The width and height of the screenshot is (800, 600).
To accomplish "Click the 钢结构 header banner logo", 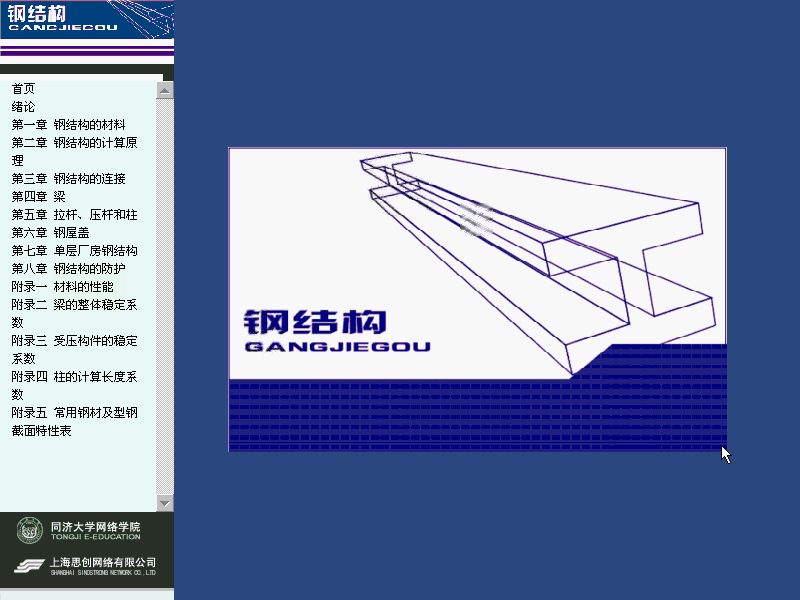I will [87, 20].
